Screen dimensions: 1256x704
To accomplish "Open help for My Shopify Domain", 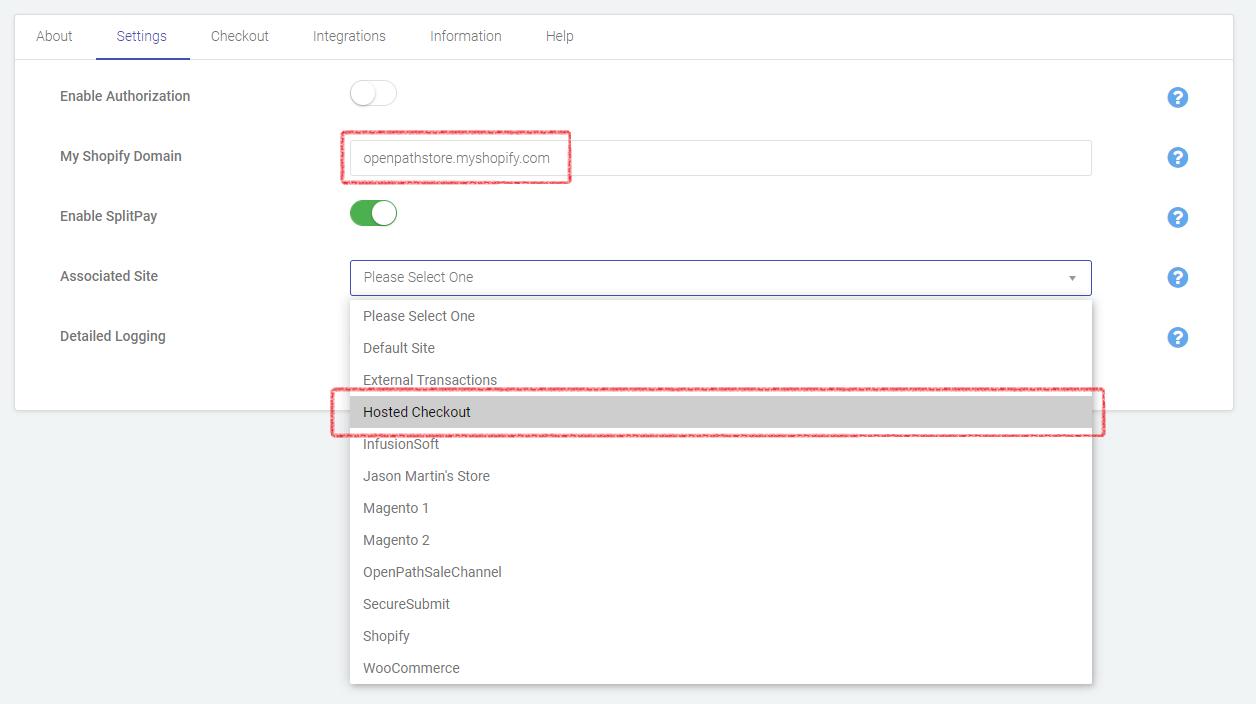I will [1178, 157].
